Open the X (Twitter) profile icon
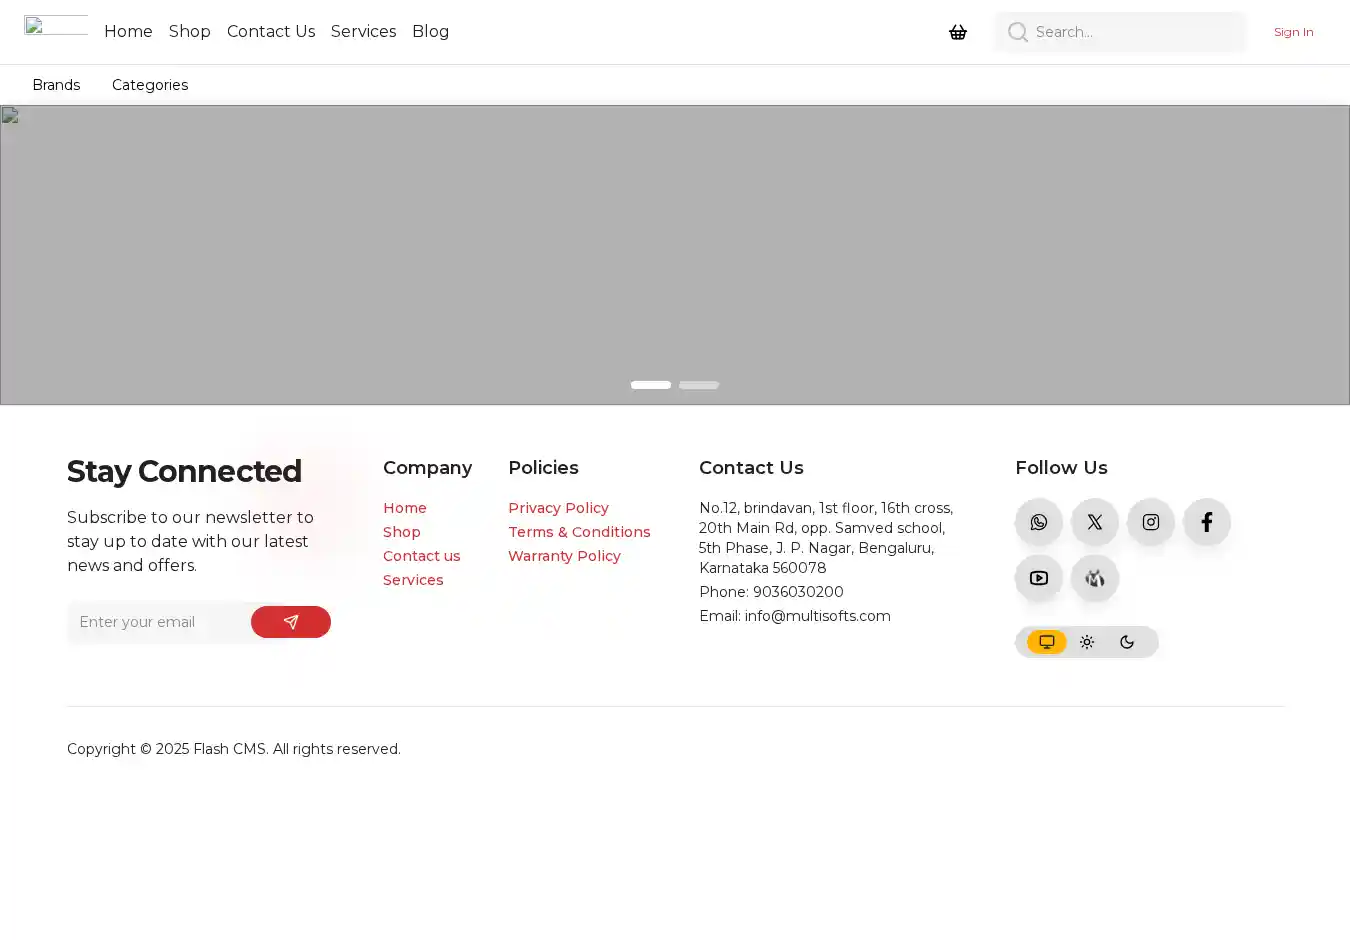Screen dimensions: 1350x940 click(x=1095, y=522)
